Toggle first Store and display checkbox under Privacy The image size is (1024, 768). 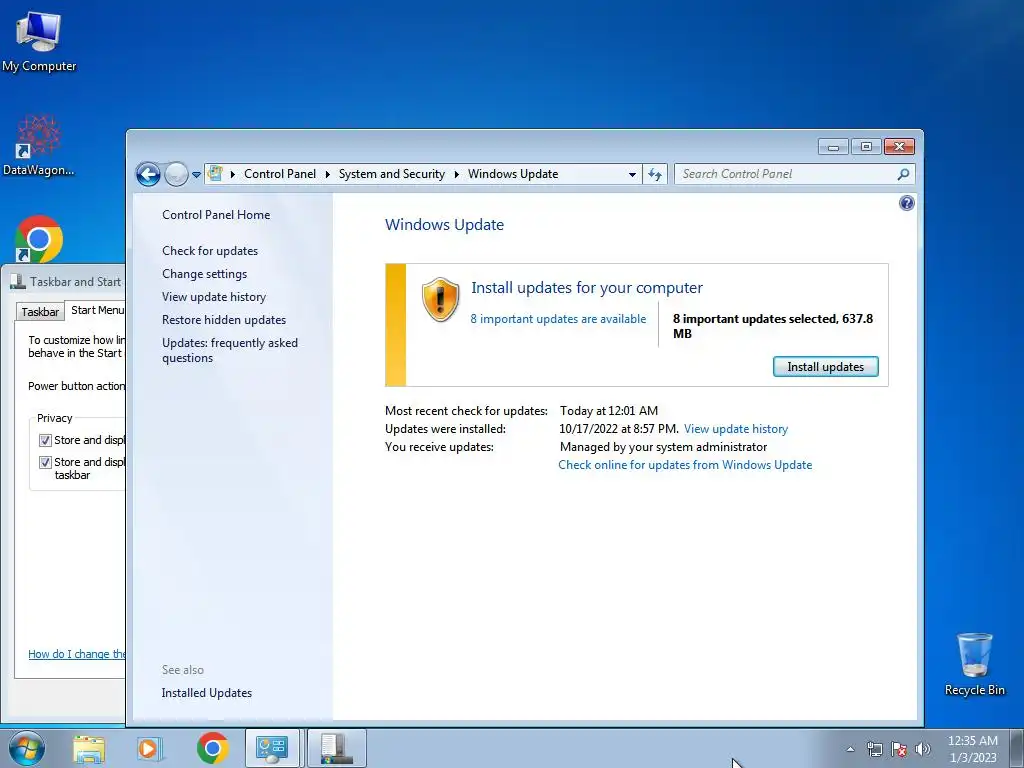point(45,440)
